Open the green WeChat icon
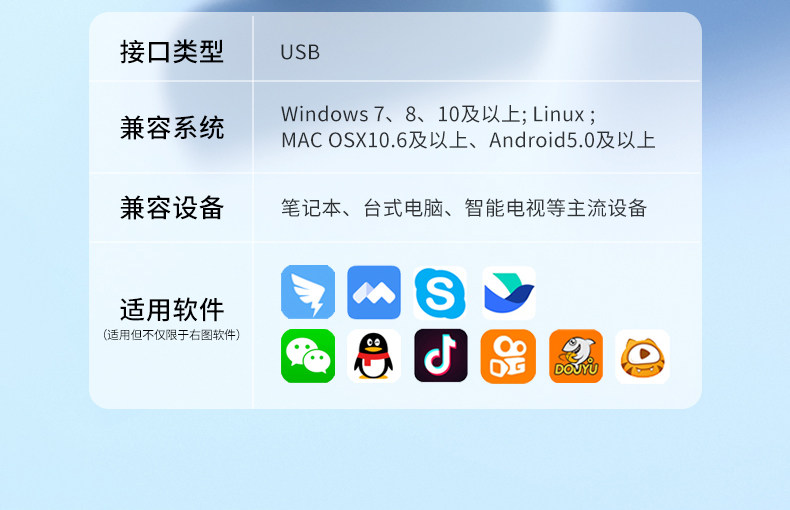 [x=308, y=356]
